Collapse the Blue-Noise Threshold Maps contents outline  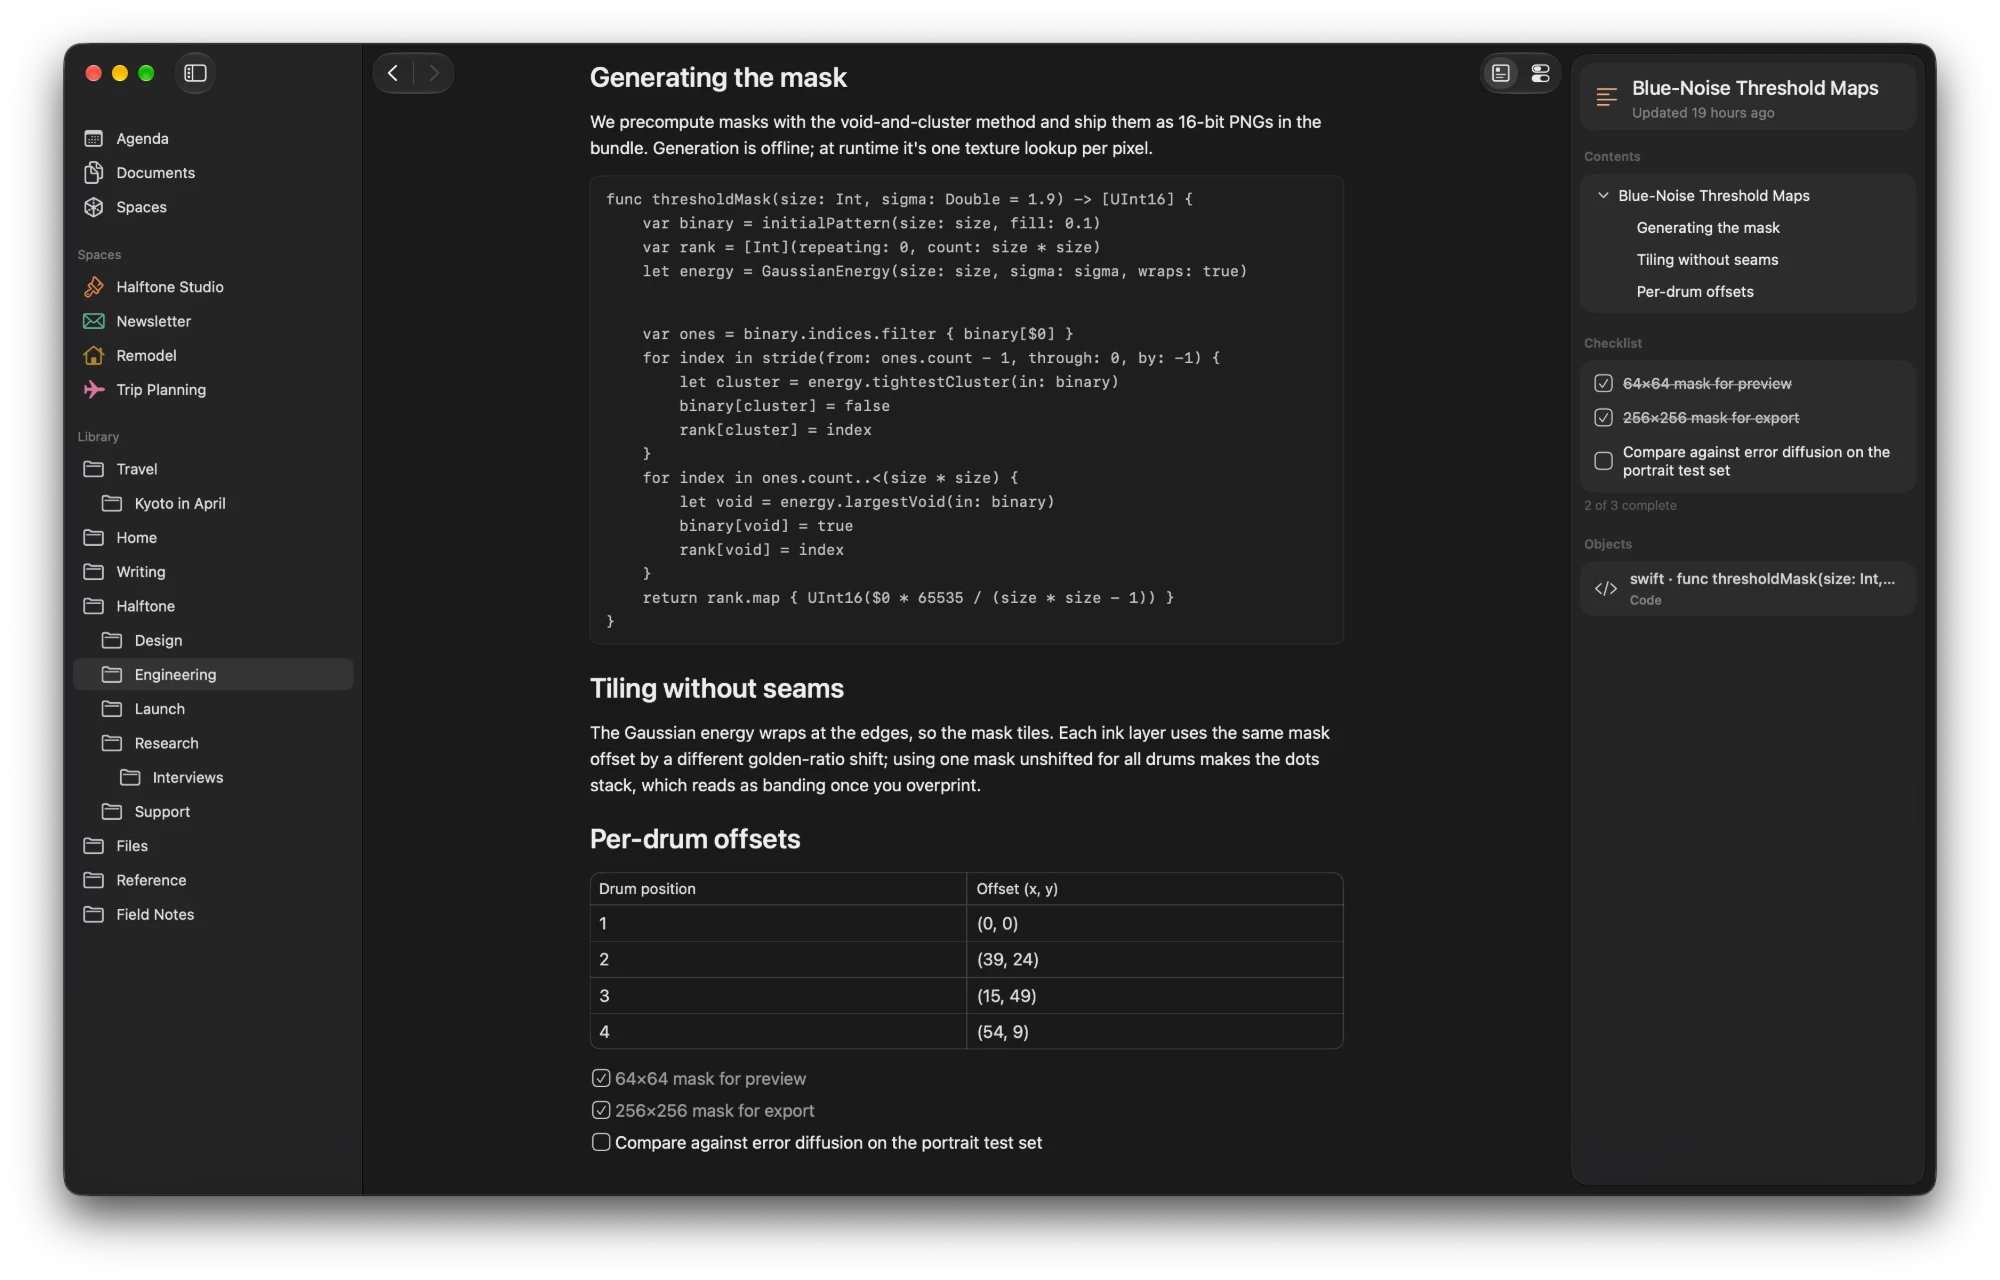point(1603,196)
